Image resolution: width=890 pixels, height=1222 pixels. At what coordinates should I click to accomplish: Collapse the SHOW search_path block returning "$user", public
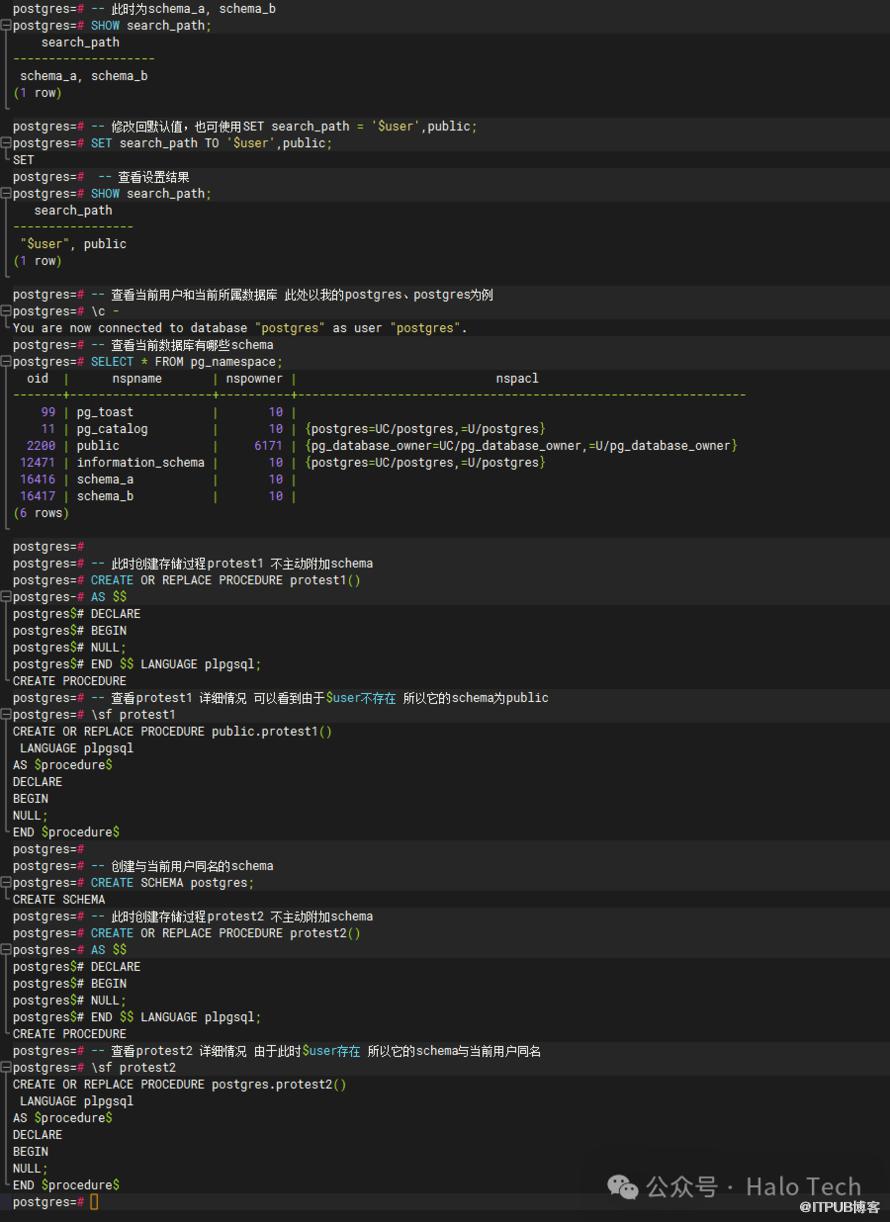(5, 194)
